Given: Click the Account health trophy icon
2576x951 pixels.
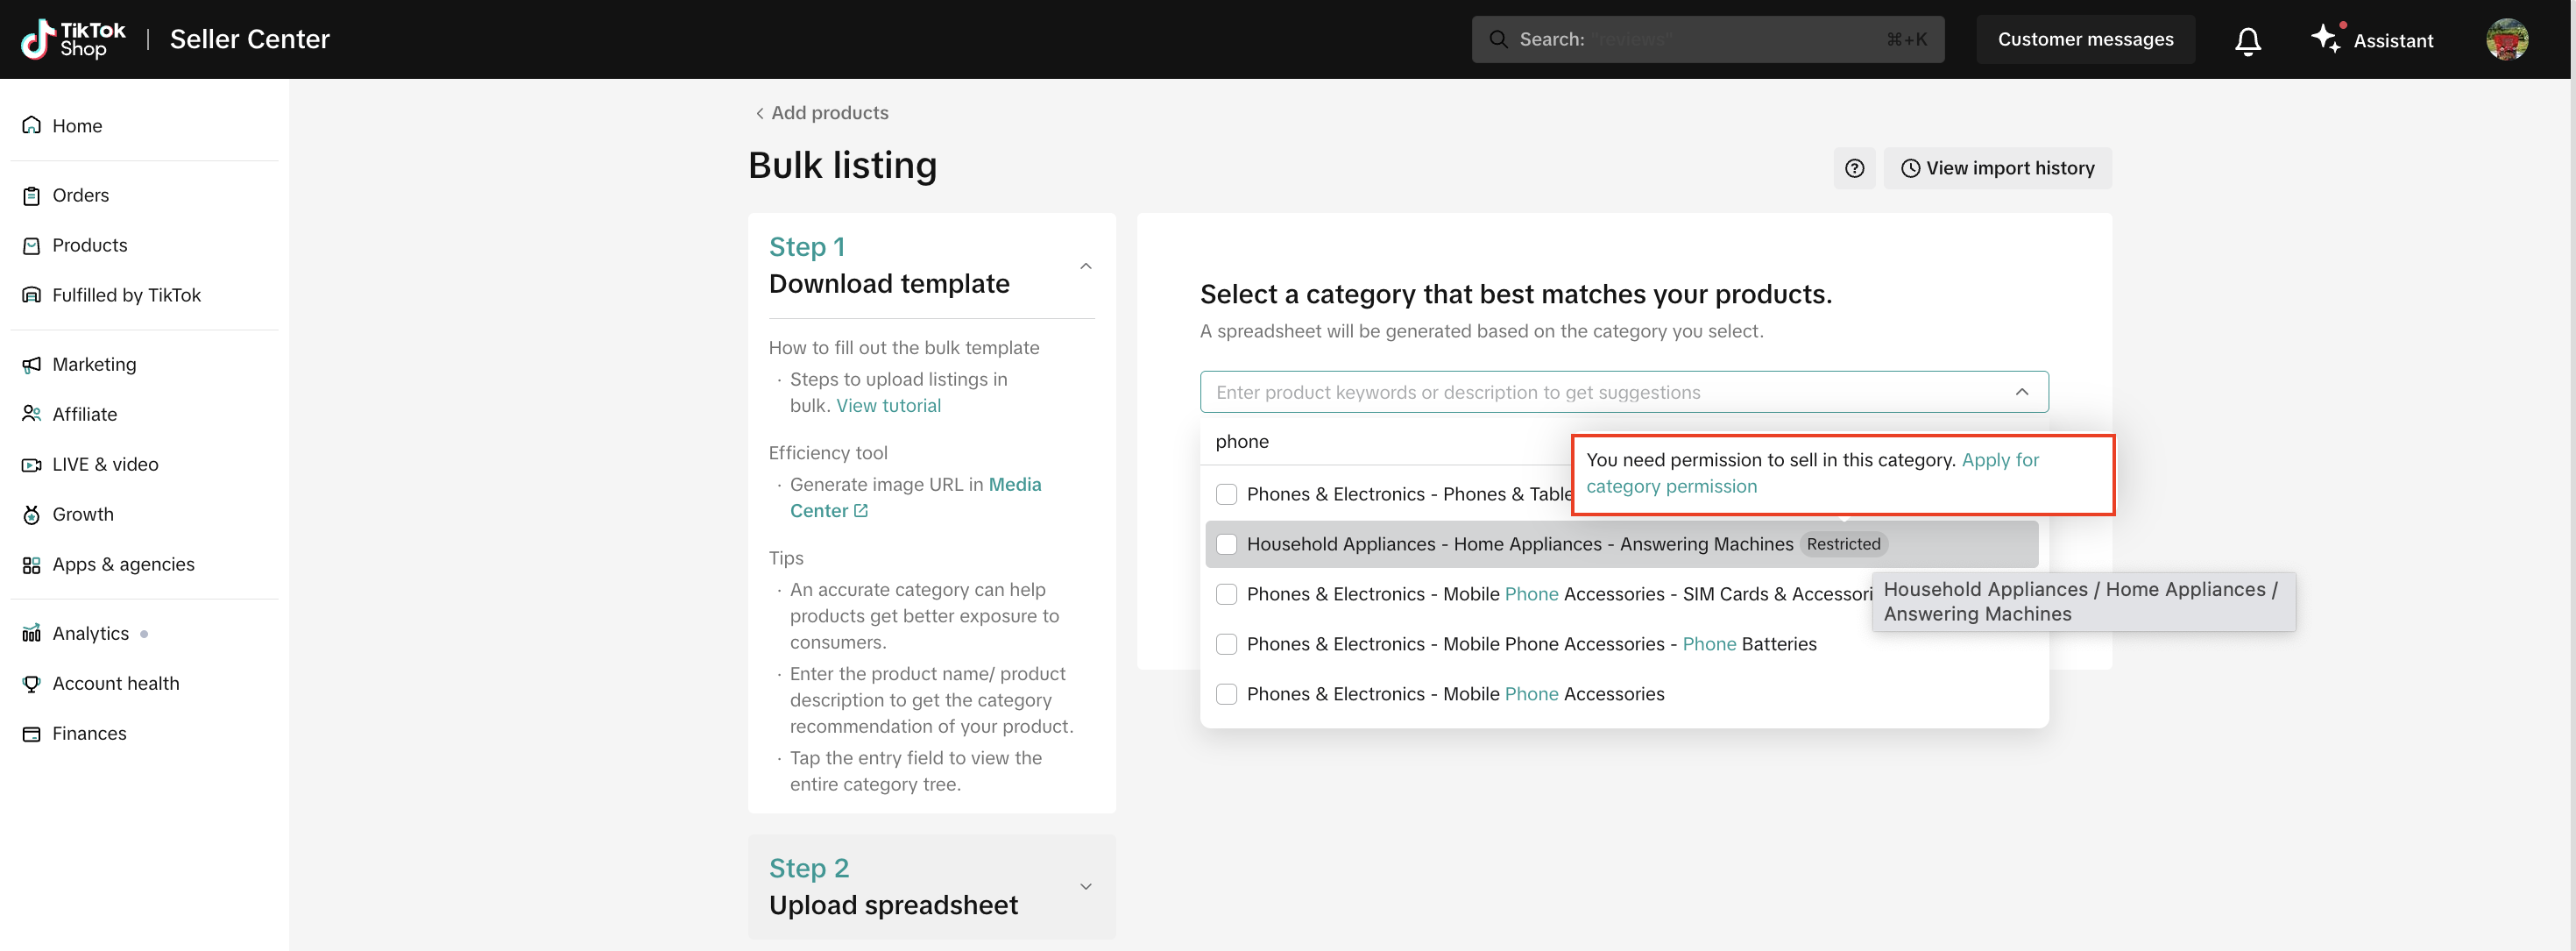Looking at the screenshot, I should [32, 683].
